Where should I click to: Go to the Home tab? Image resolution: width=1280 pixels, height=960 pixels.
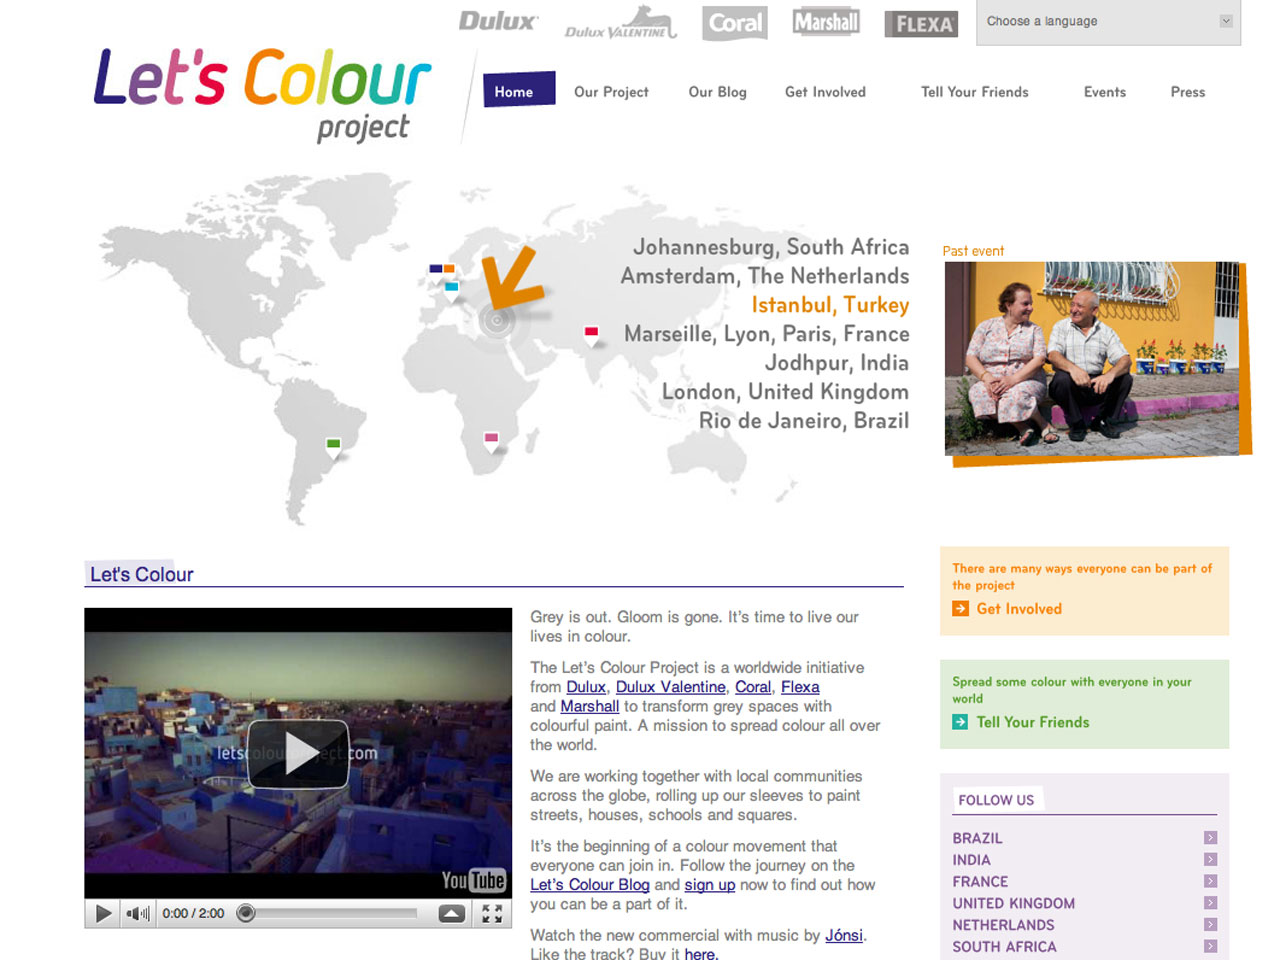coord(517,90)
